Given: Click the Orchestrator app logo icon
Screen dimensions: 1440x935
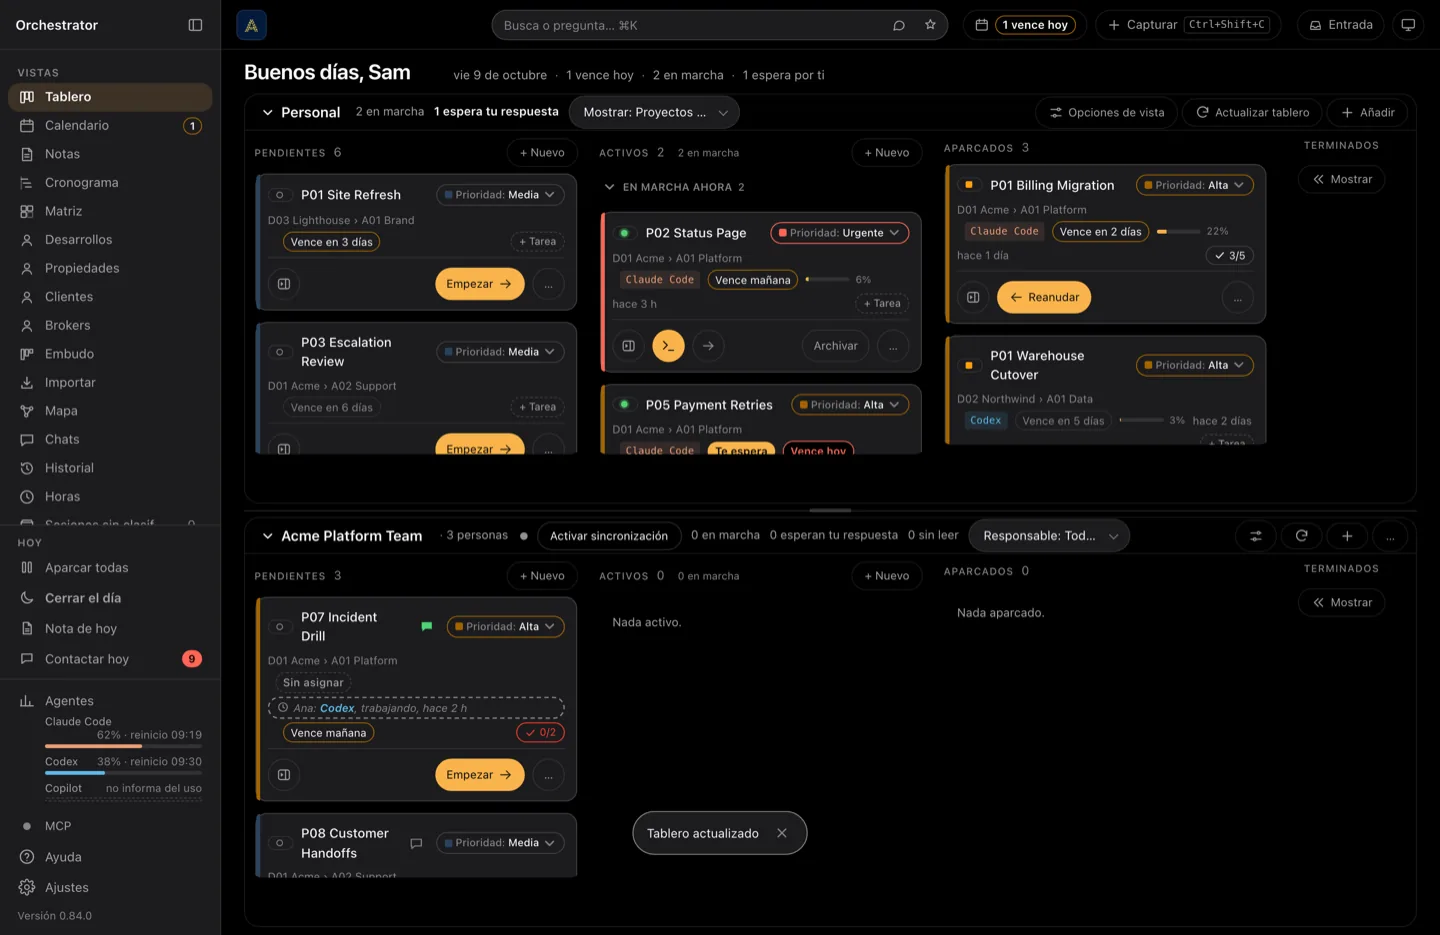Looking at the screenshot, I should pos(251,25).
